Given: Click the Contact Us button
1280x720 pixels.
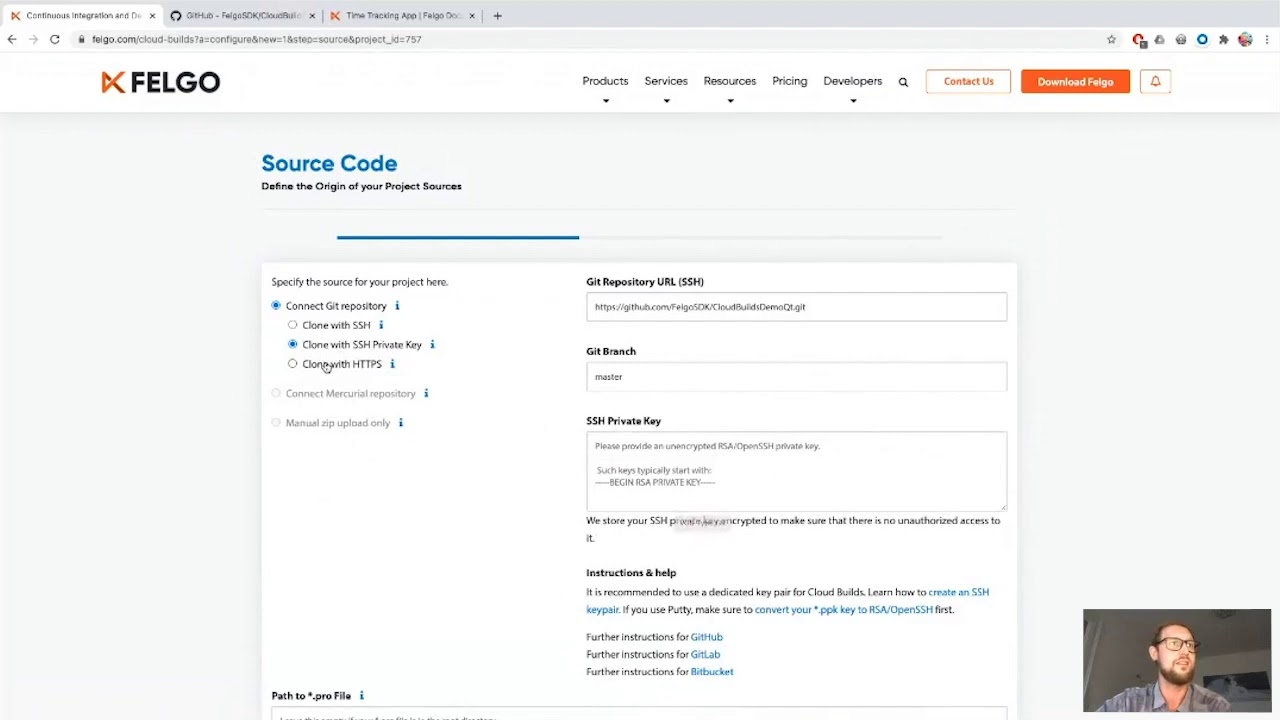Looking at the screenshot, I should point(969,81).
